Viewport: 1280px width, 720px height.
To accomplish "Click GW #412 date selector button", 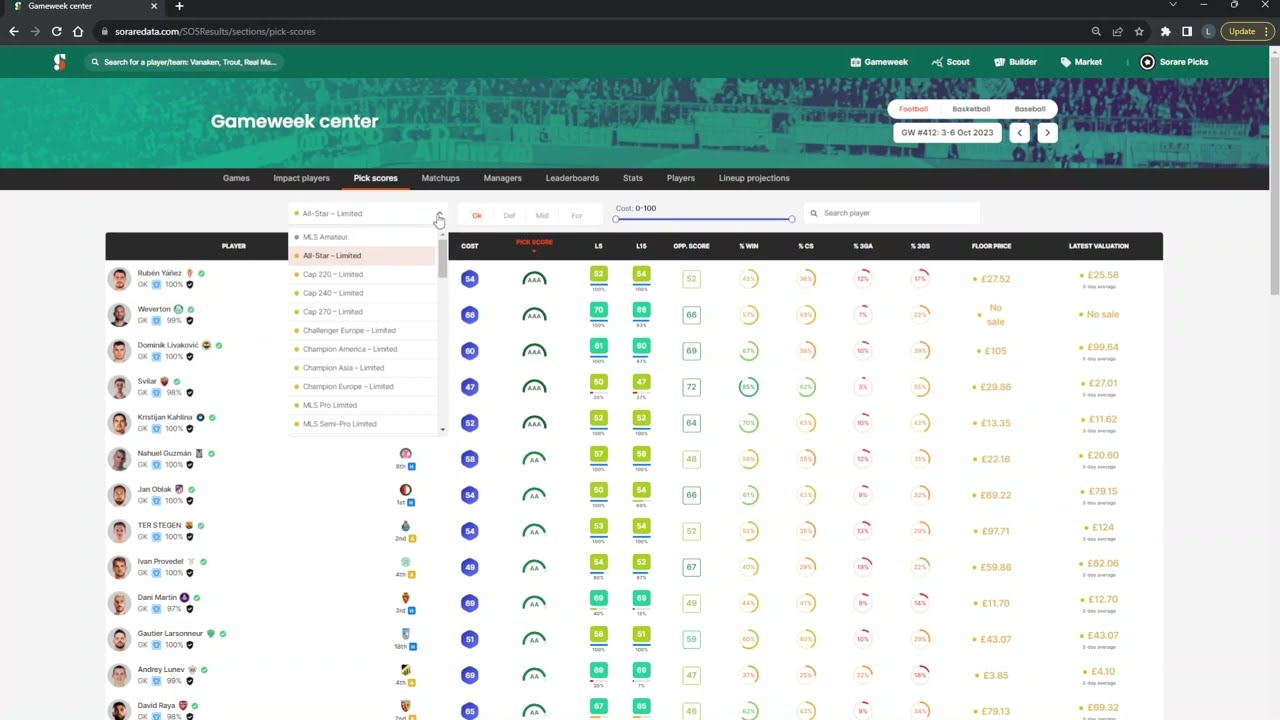I will [947, 132].
